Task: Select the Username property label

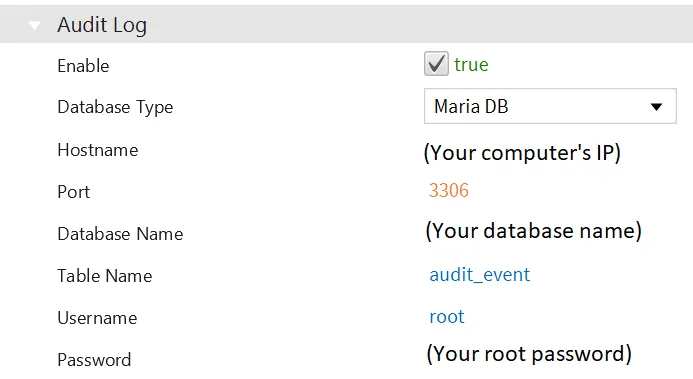Action: 97,318
